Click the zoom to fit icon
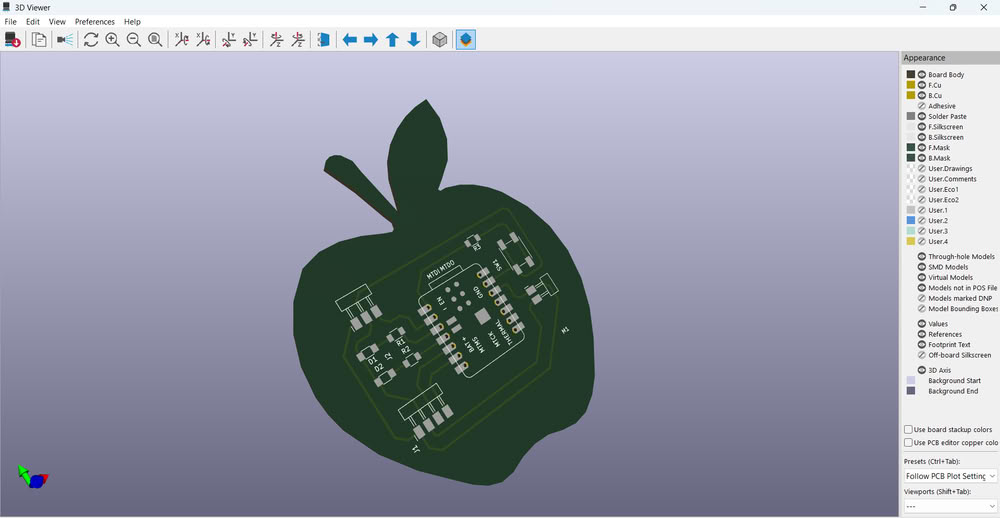This screenshot has width=1000, height=518. click(x=155, y=40)
